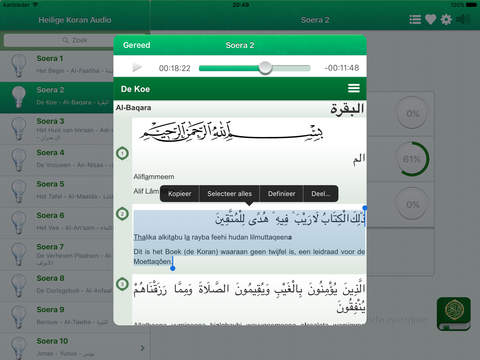
Task: Tap the green Quran book icon
Action: click(454, 313)
